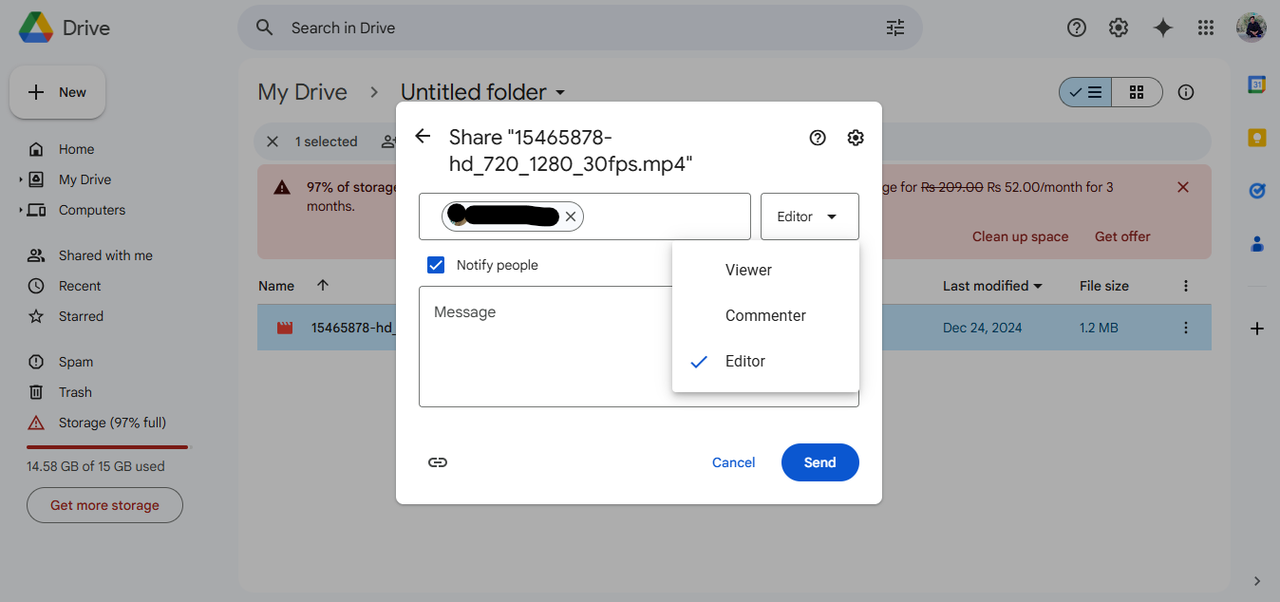The image size is (1280, 602).
Task: Navigate to My Drive breadcrumb
Action: click(302, 92)
